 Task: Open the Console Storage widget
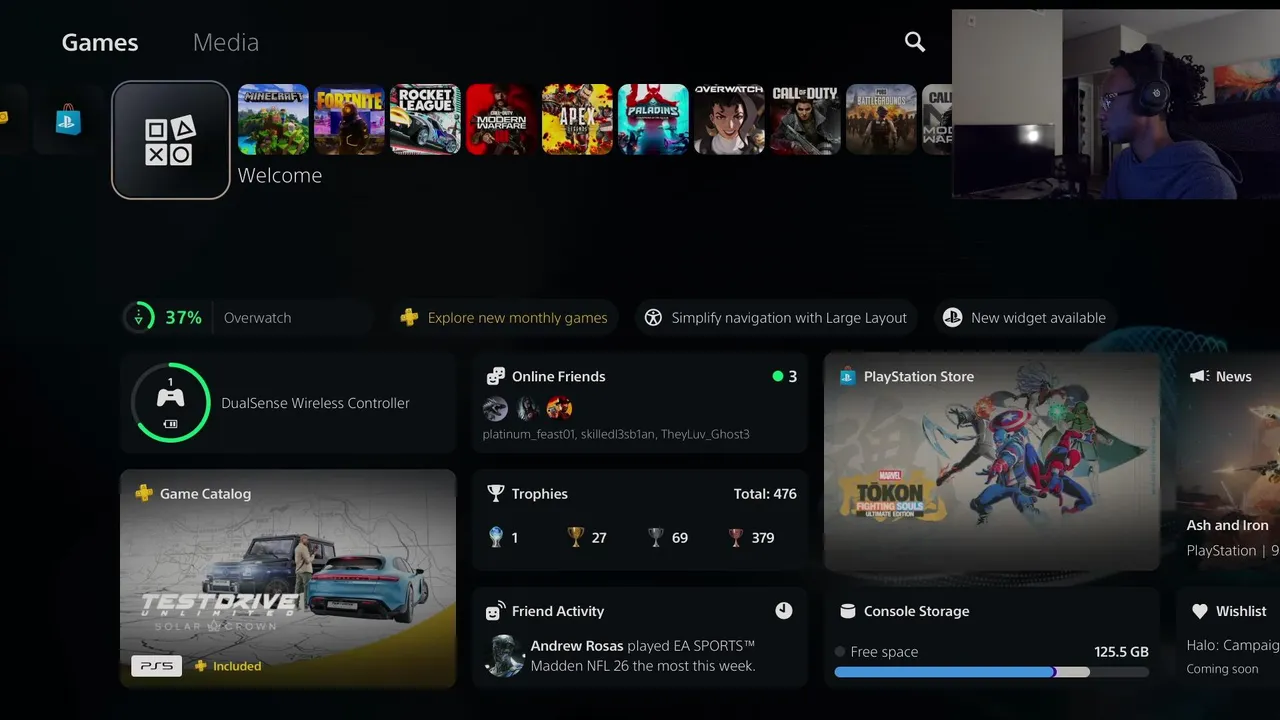(x=992, y=638)
